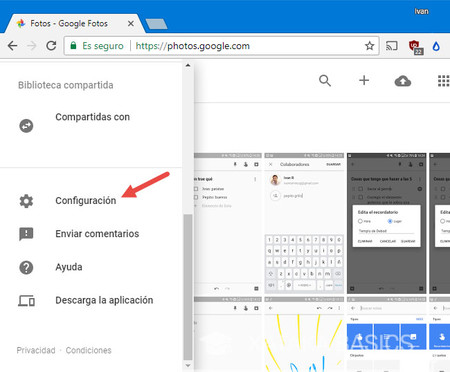Click the address bar URL field
Viewport: 450px width, 372px height.
coord(221,46)
